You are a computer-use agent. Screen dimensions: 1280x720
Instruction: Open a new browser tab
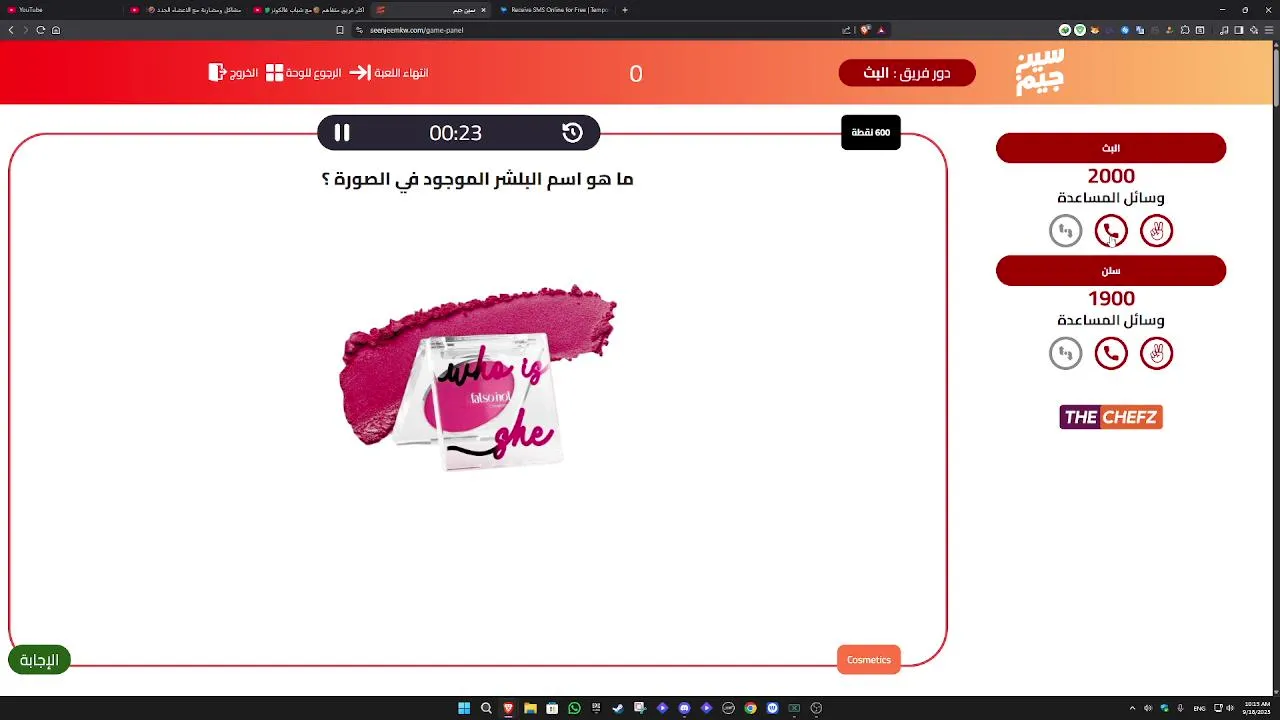tap(625, 10)
